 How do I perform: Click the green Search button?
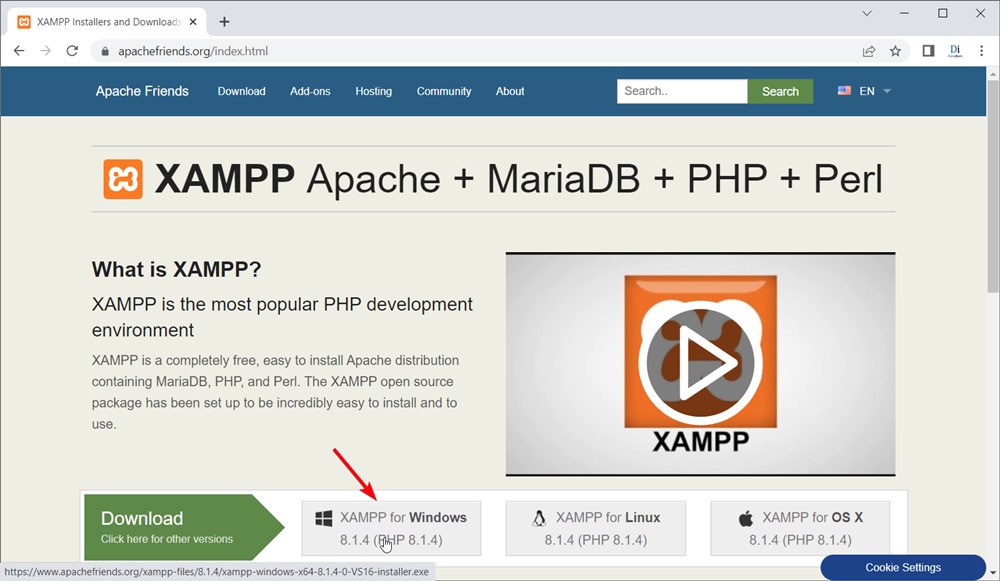point(780,91)
